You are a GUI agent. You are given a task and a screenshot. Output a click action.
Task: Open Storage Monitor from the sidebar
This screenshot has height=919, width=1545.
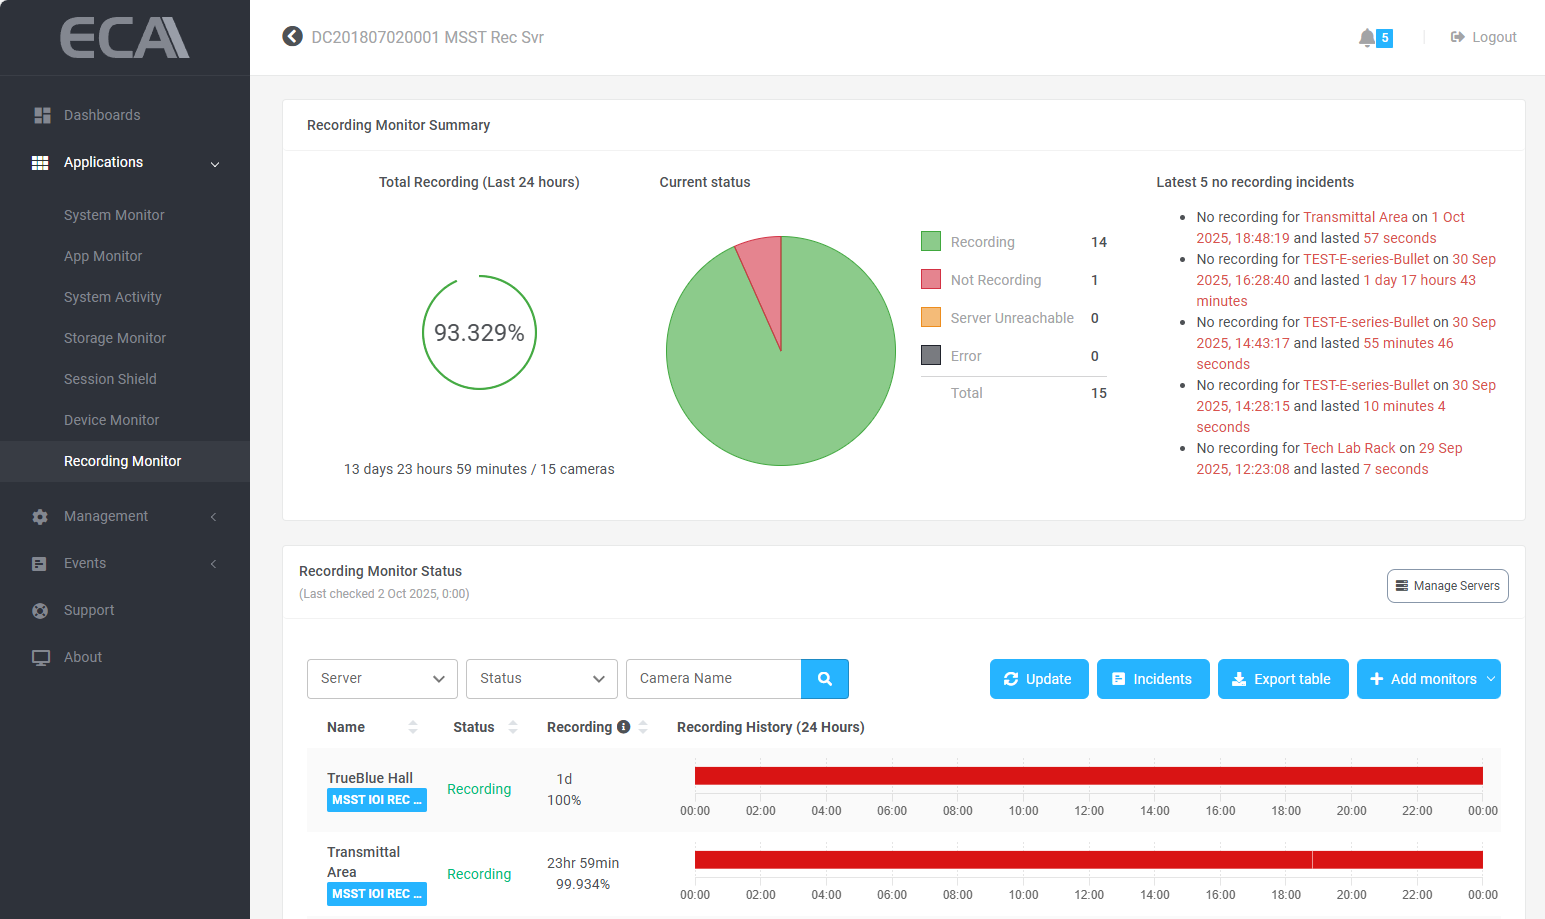[115, 338]
